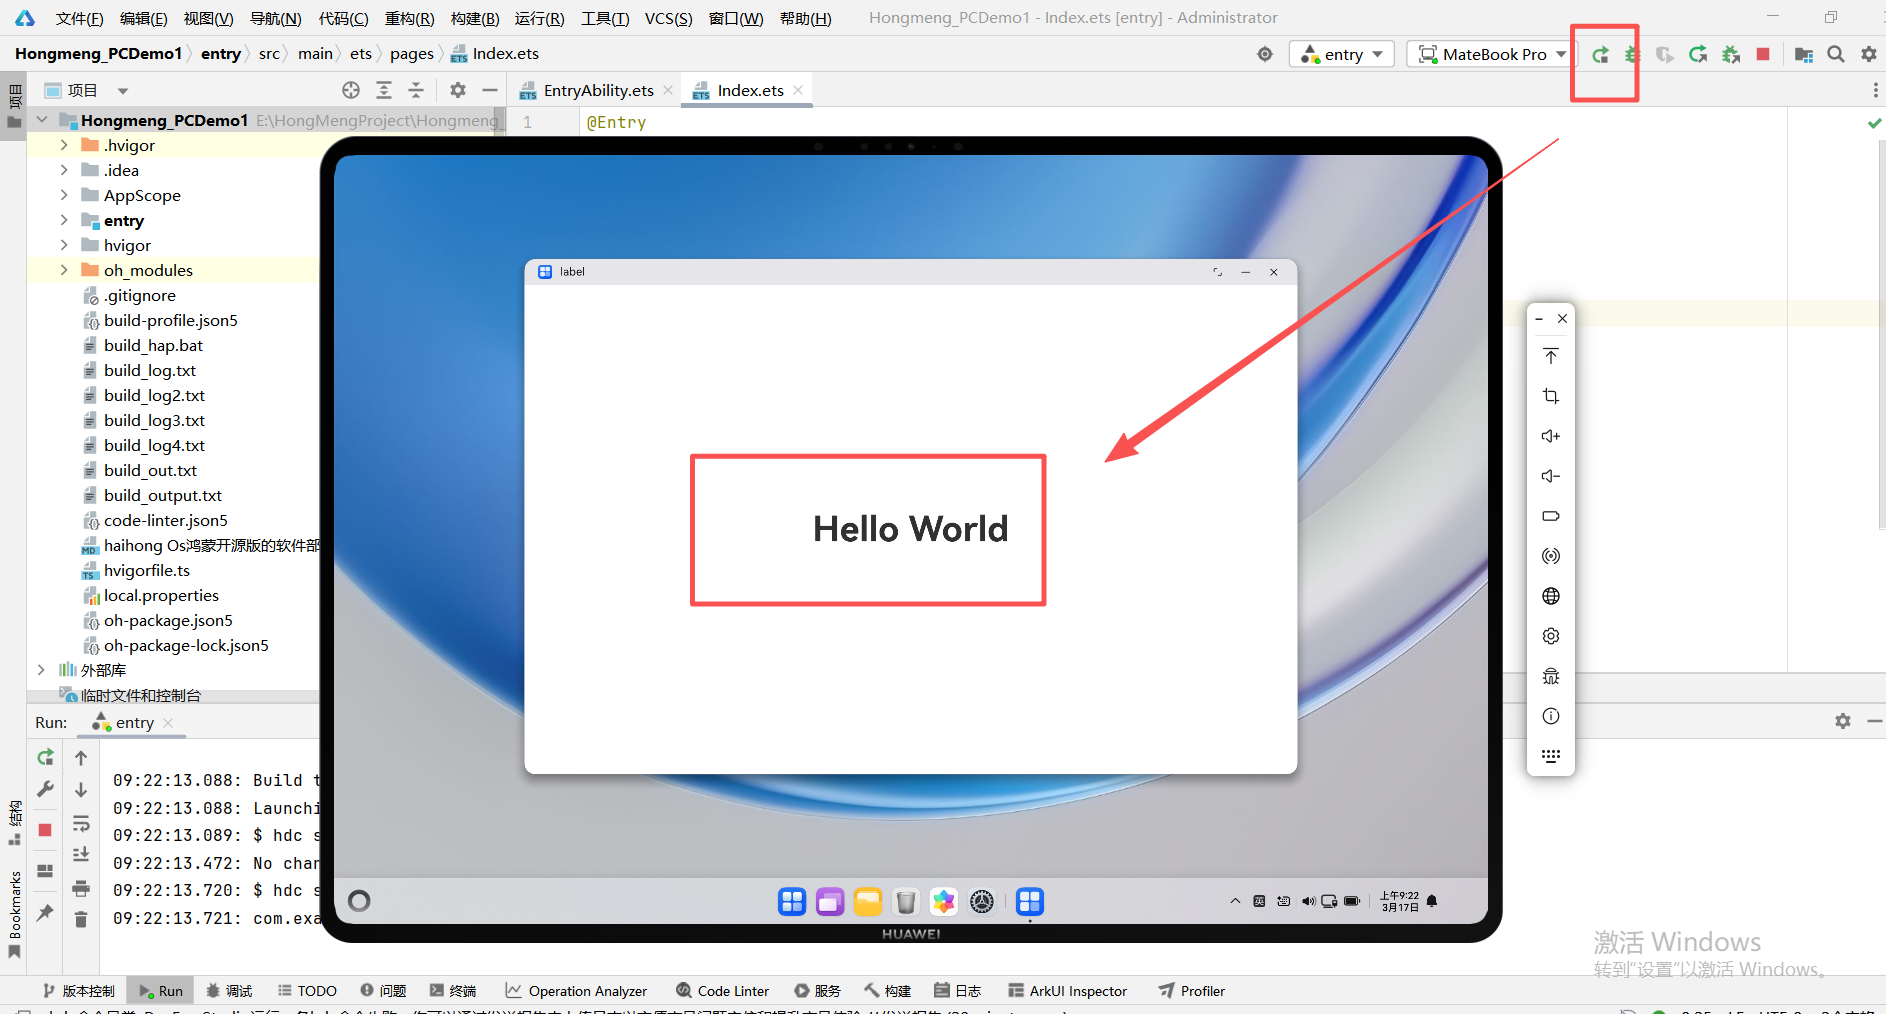Open the VCS(S) menu
The width and height of the screenshot is (1886, 1014).
coord(669,18)
